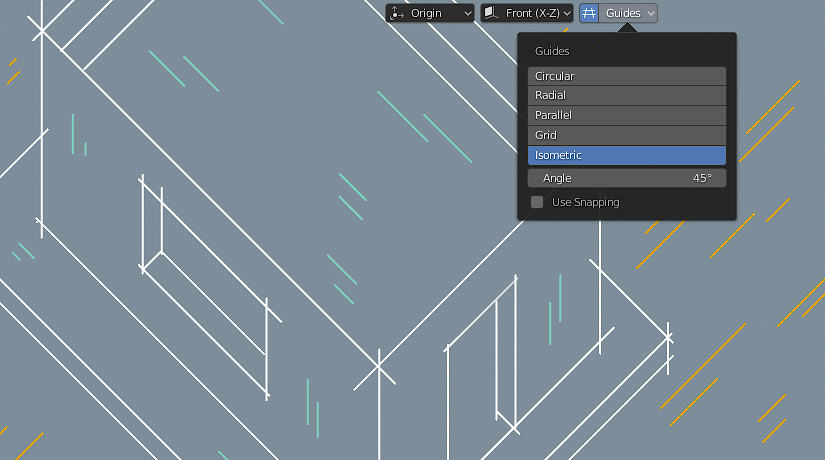The height and width of the screenshot is (460, 825).
Task: Toggle the Guides grid icon button
Action: [x=589, y=13]
